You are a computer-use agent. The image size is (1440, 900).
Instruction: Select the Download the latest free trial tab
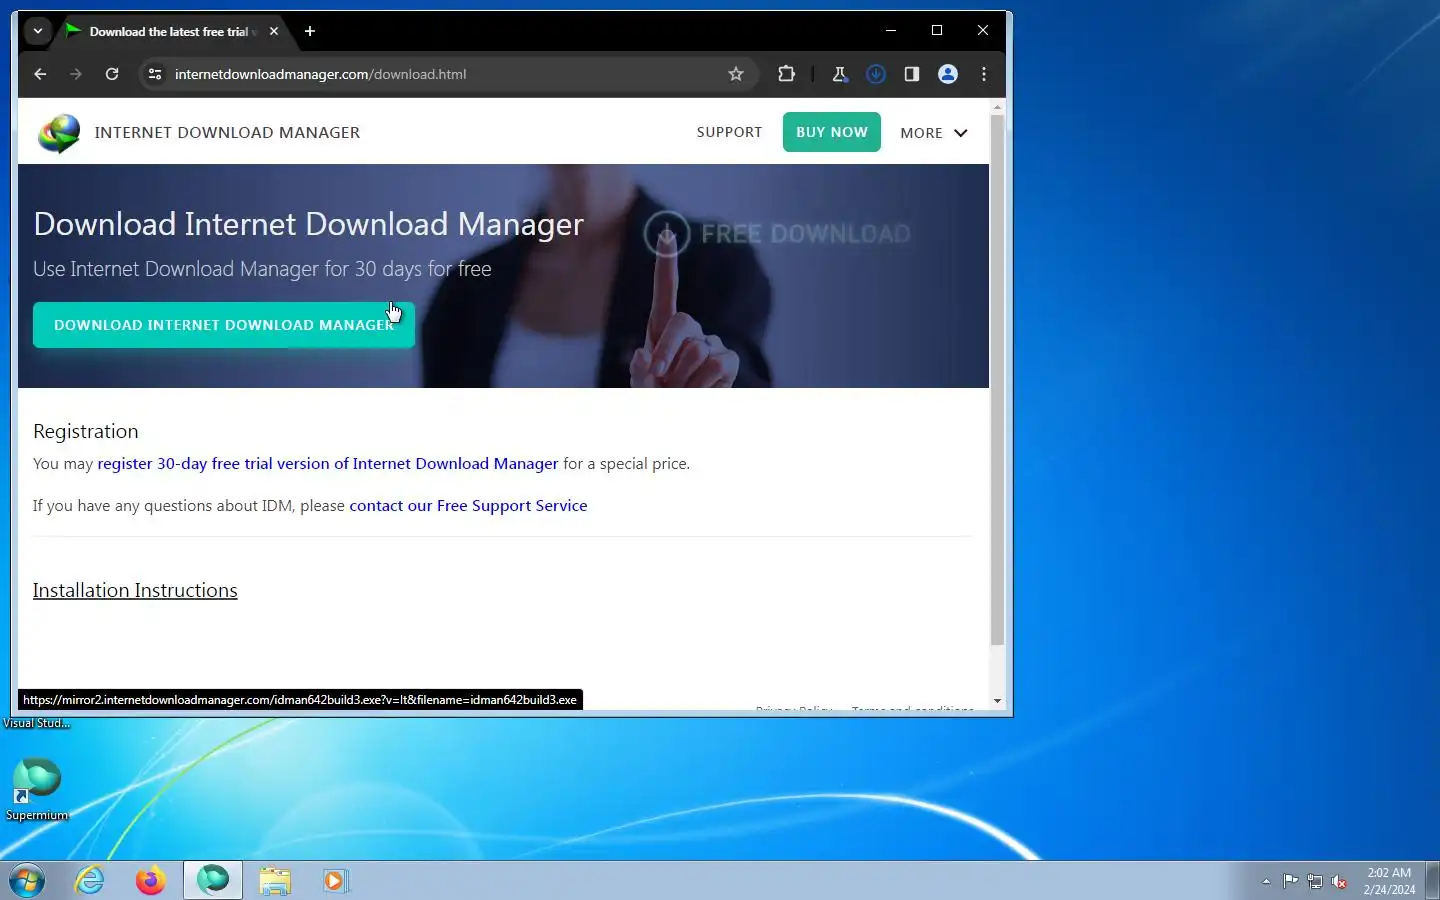point(168,31)
